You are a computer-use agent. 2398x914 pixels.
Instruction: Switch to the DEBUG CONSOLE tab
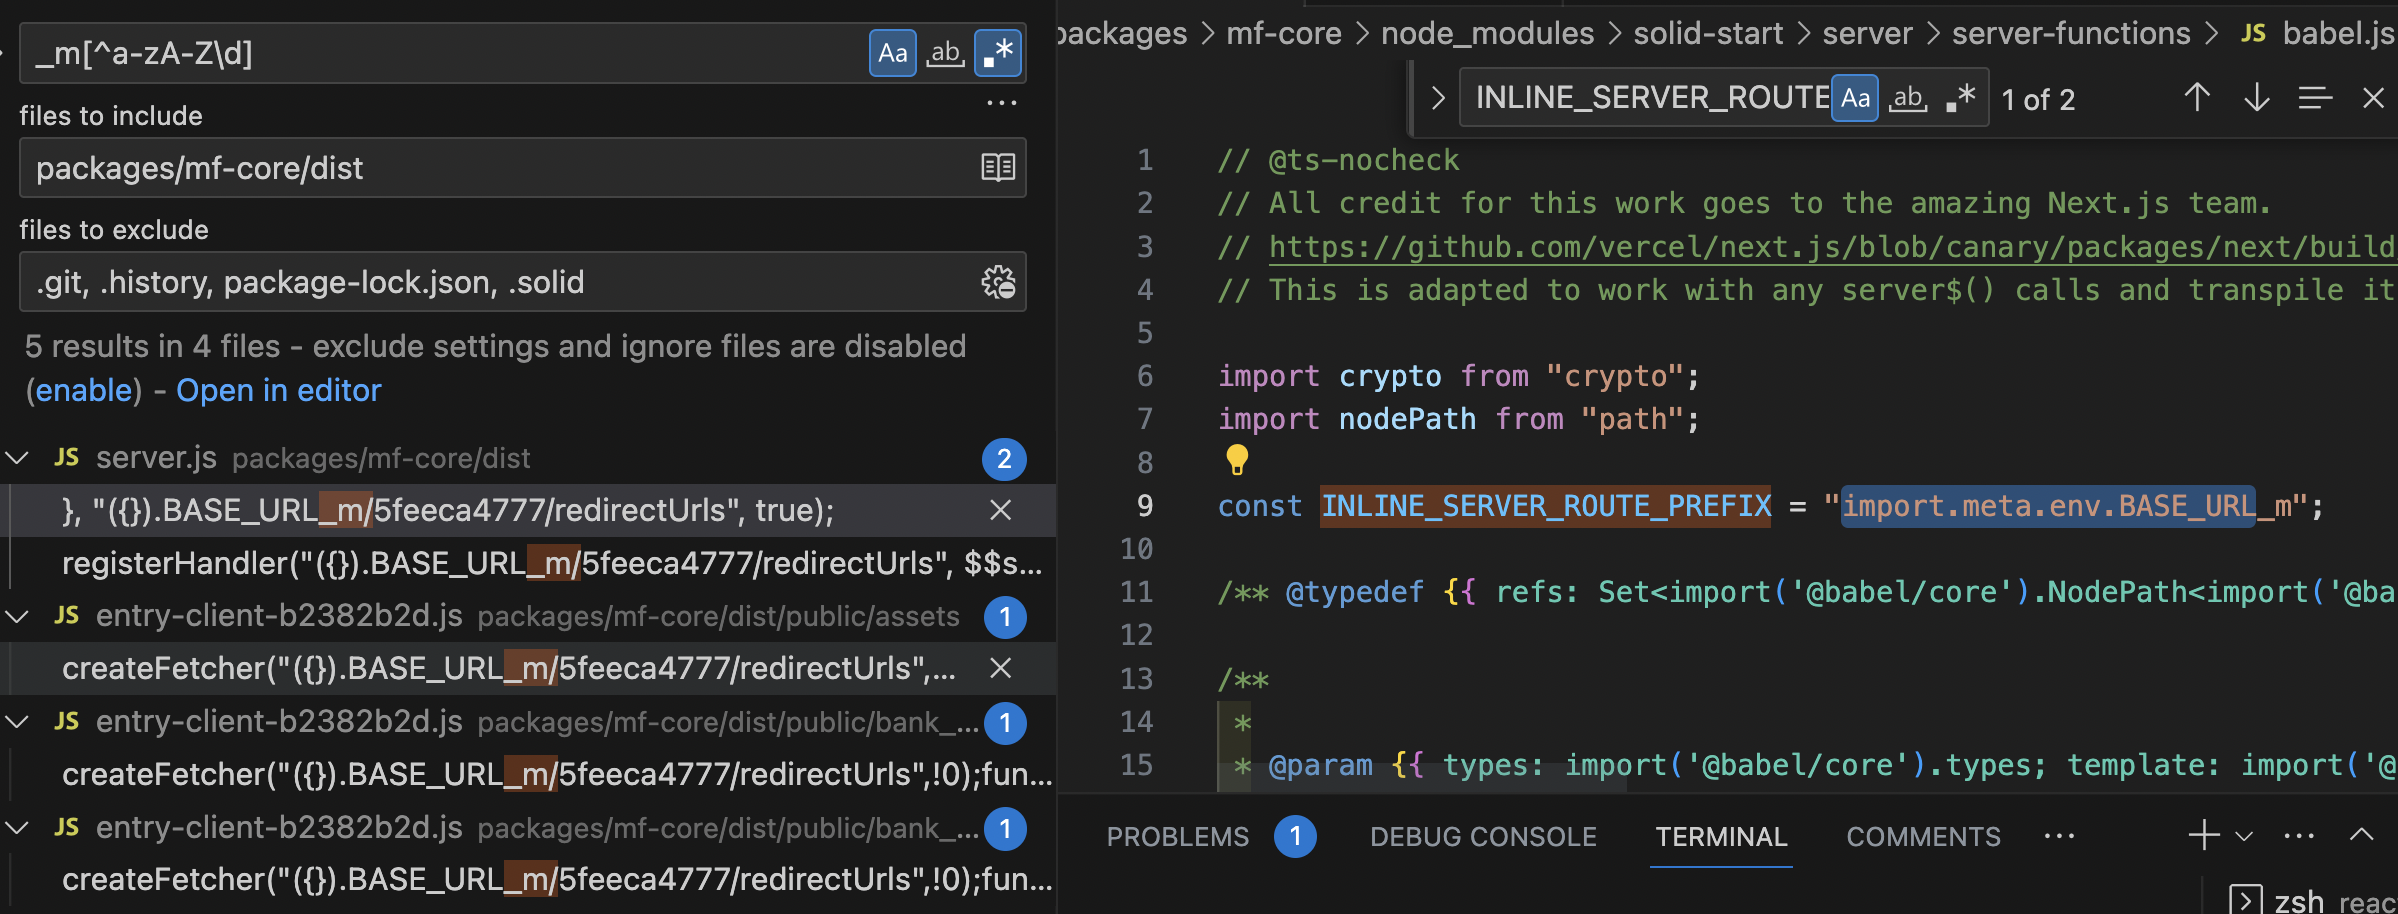click(1483, 836)
